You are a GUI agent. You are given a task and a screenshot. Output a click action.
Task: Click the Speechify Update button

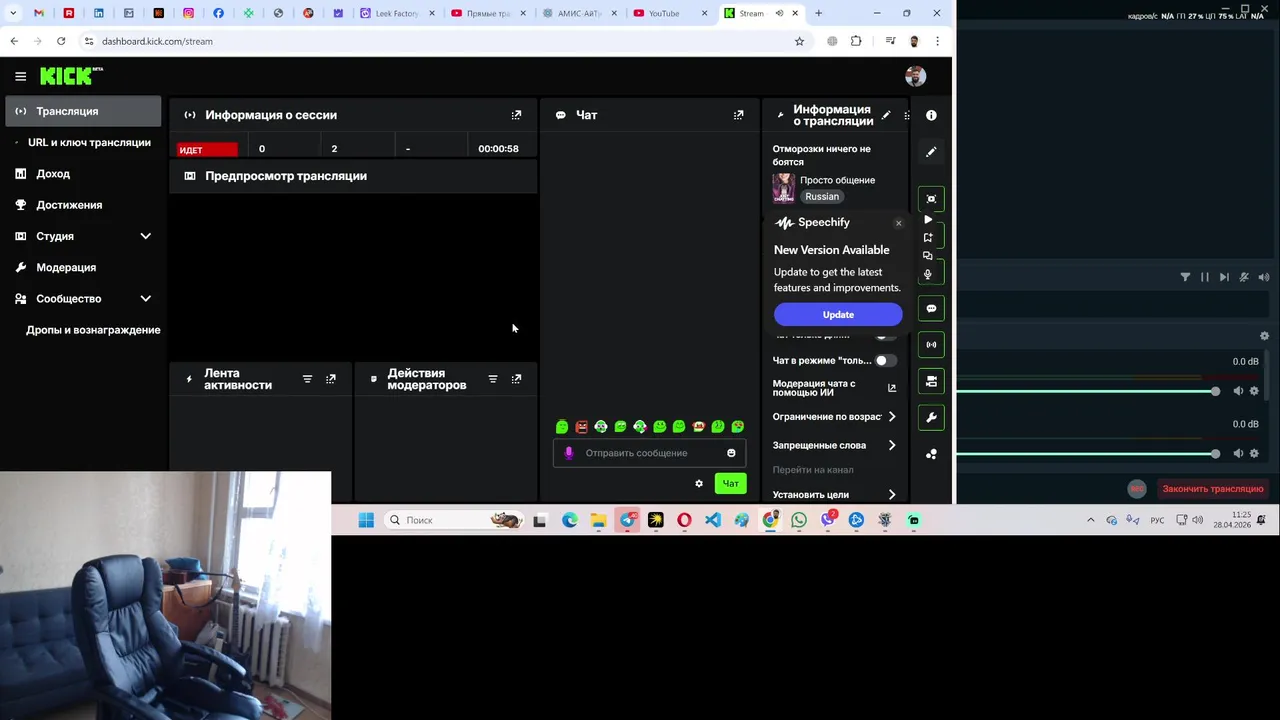838,315
